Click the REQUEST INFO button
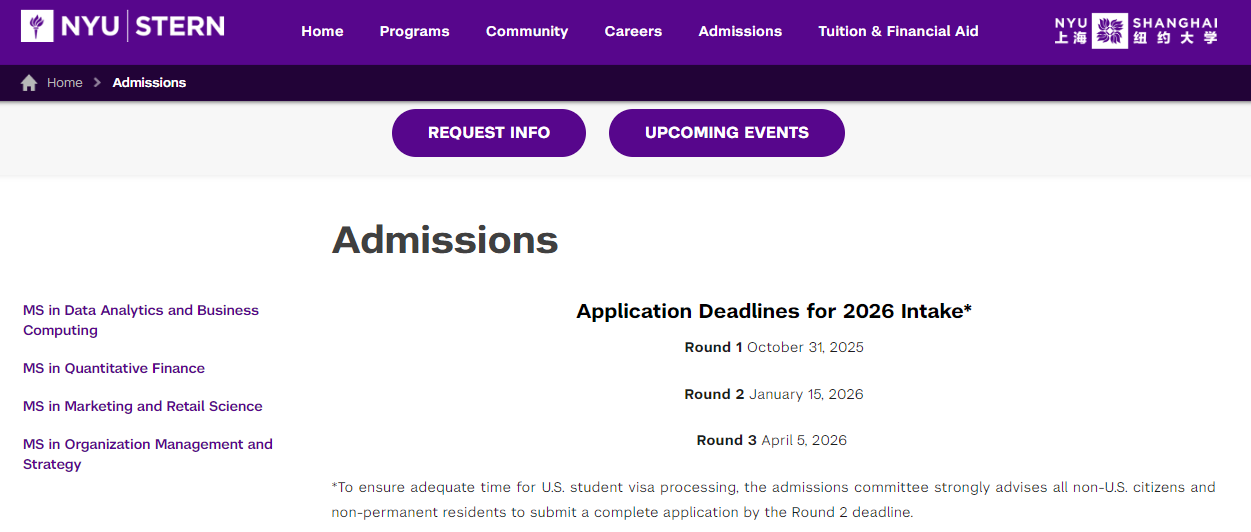This screenshot has height=532, width=1251. coord(489,133)
